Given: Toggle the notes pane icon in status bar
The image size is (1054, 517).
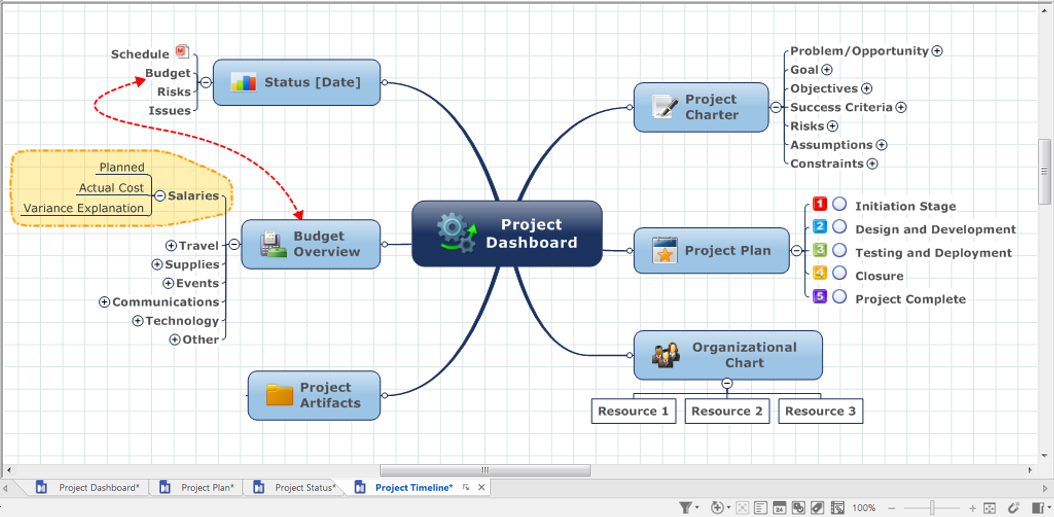Looking at the screenshot, I should pyautogui.click(x=761, y=508).
